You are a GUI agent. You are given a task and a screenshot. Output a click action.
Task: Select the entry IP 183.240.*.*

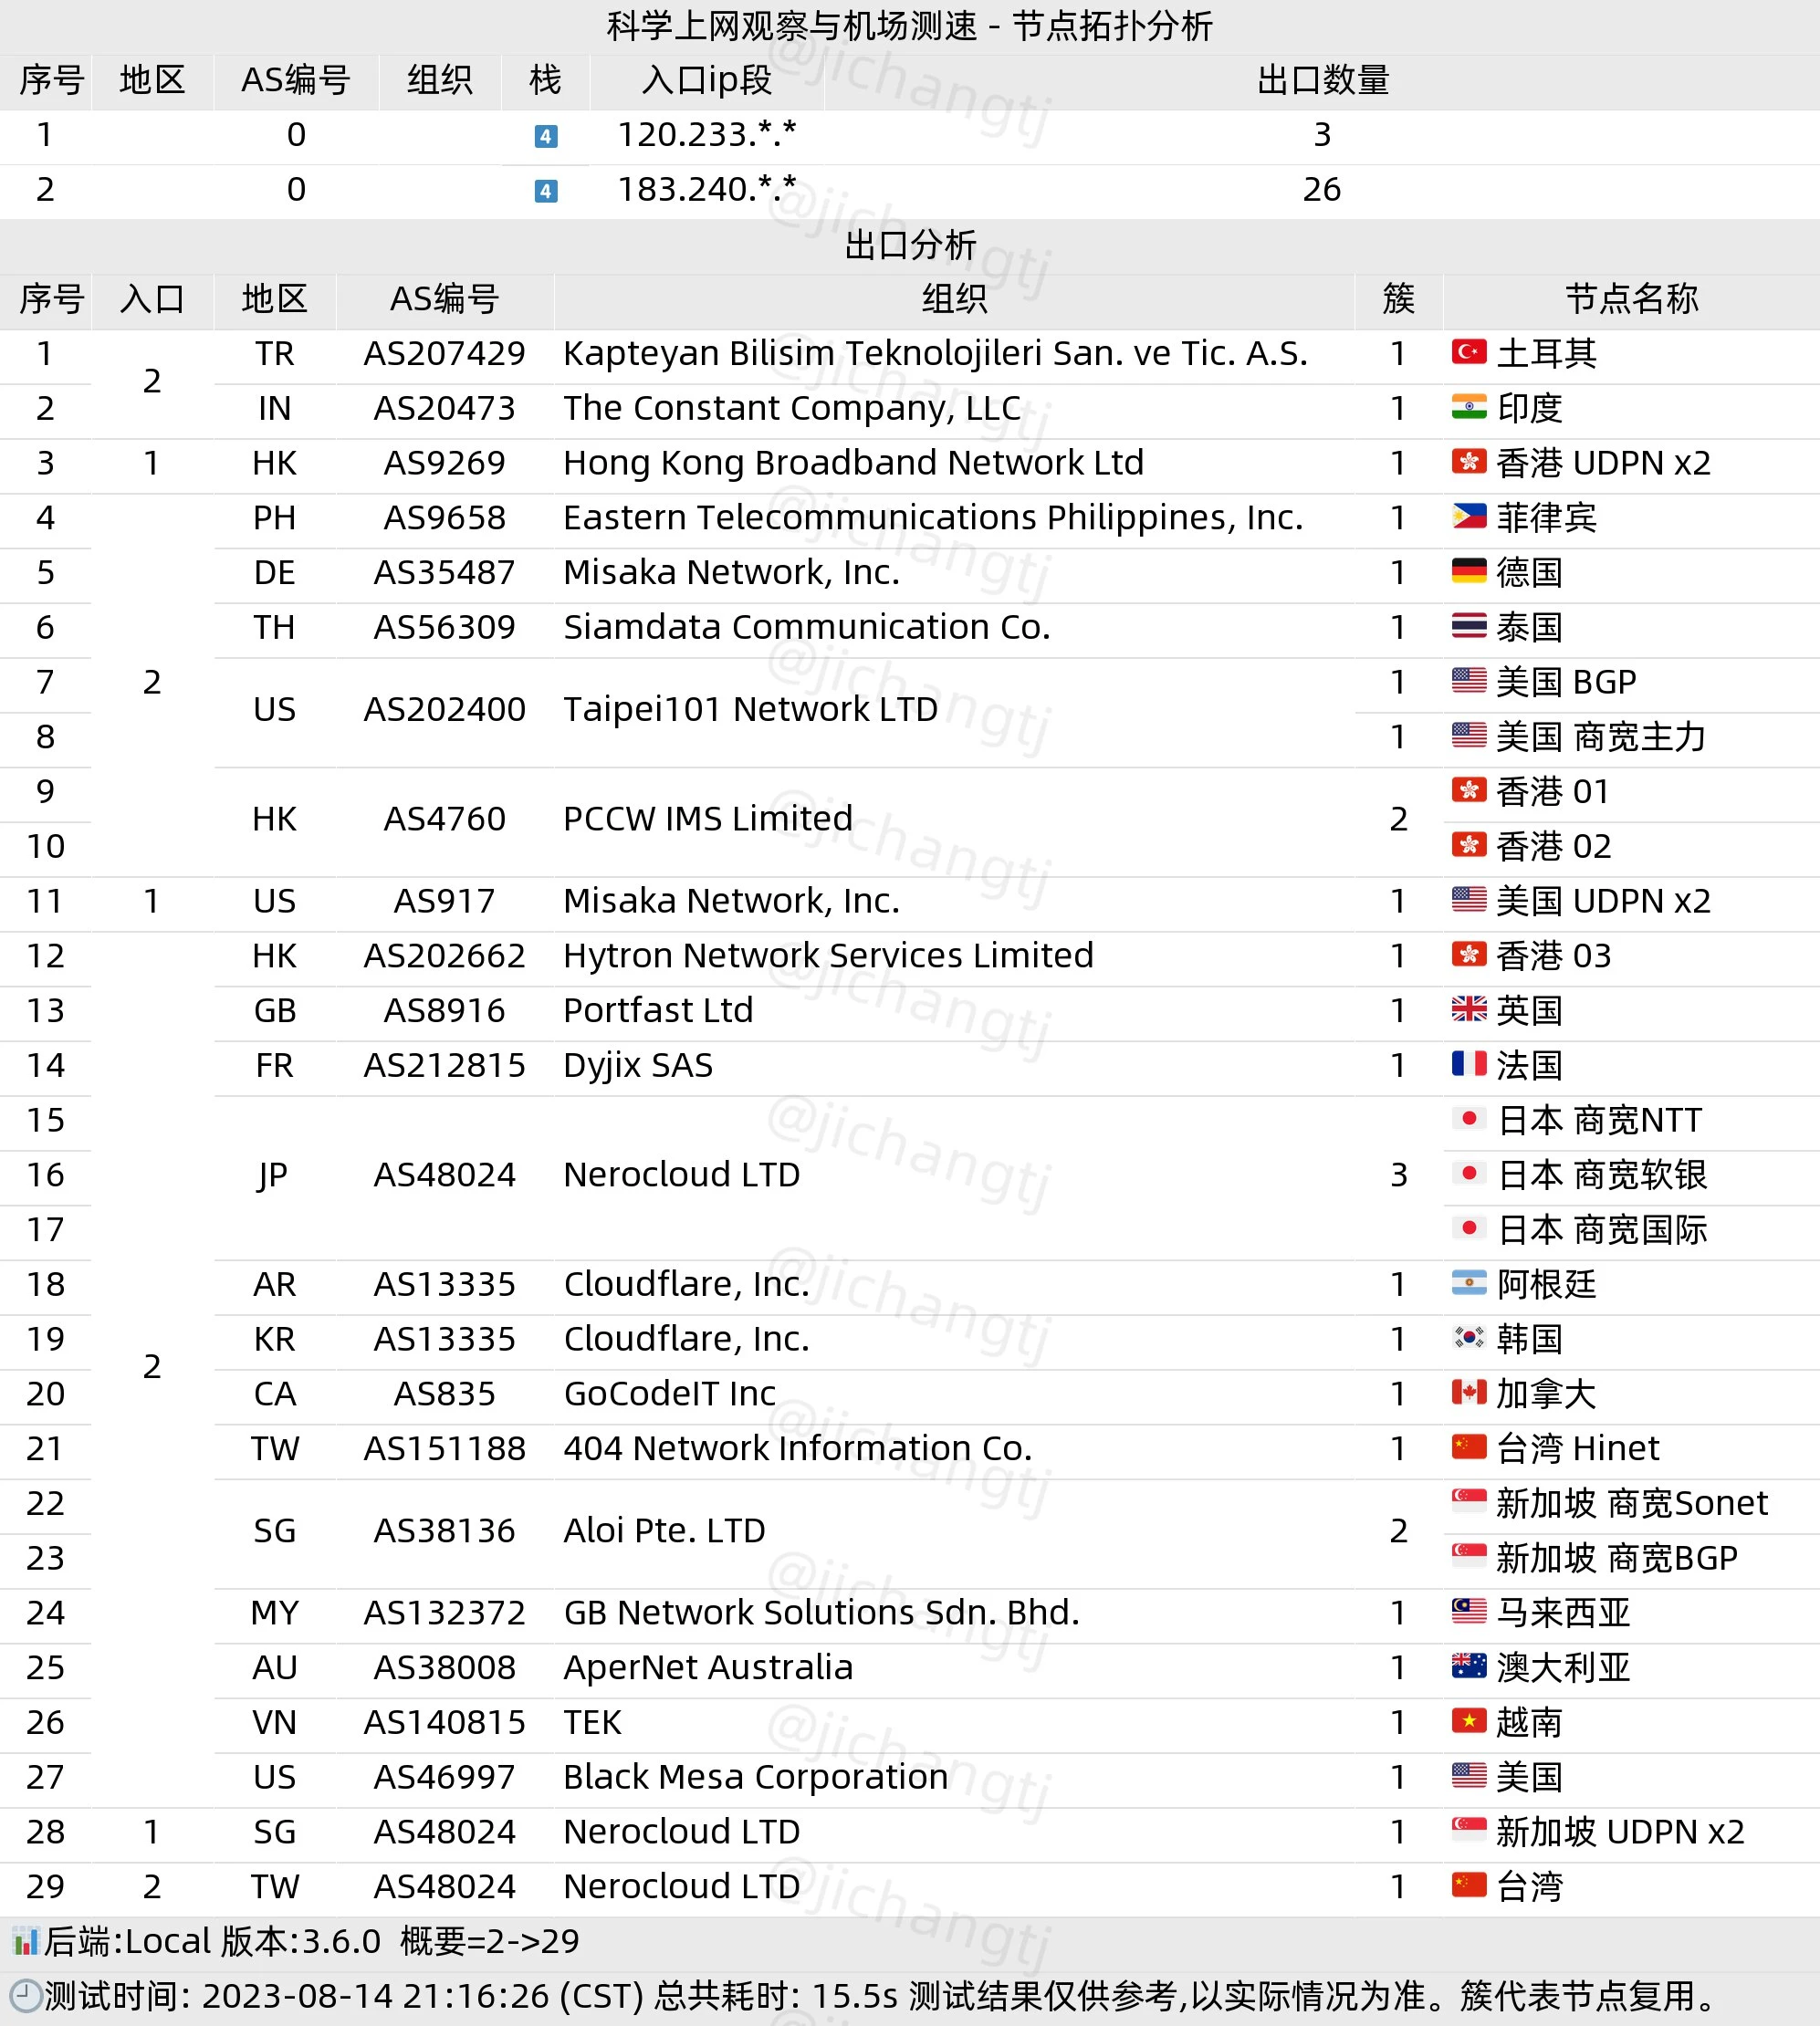point(706,189)
